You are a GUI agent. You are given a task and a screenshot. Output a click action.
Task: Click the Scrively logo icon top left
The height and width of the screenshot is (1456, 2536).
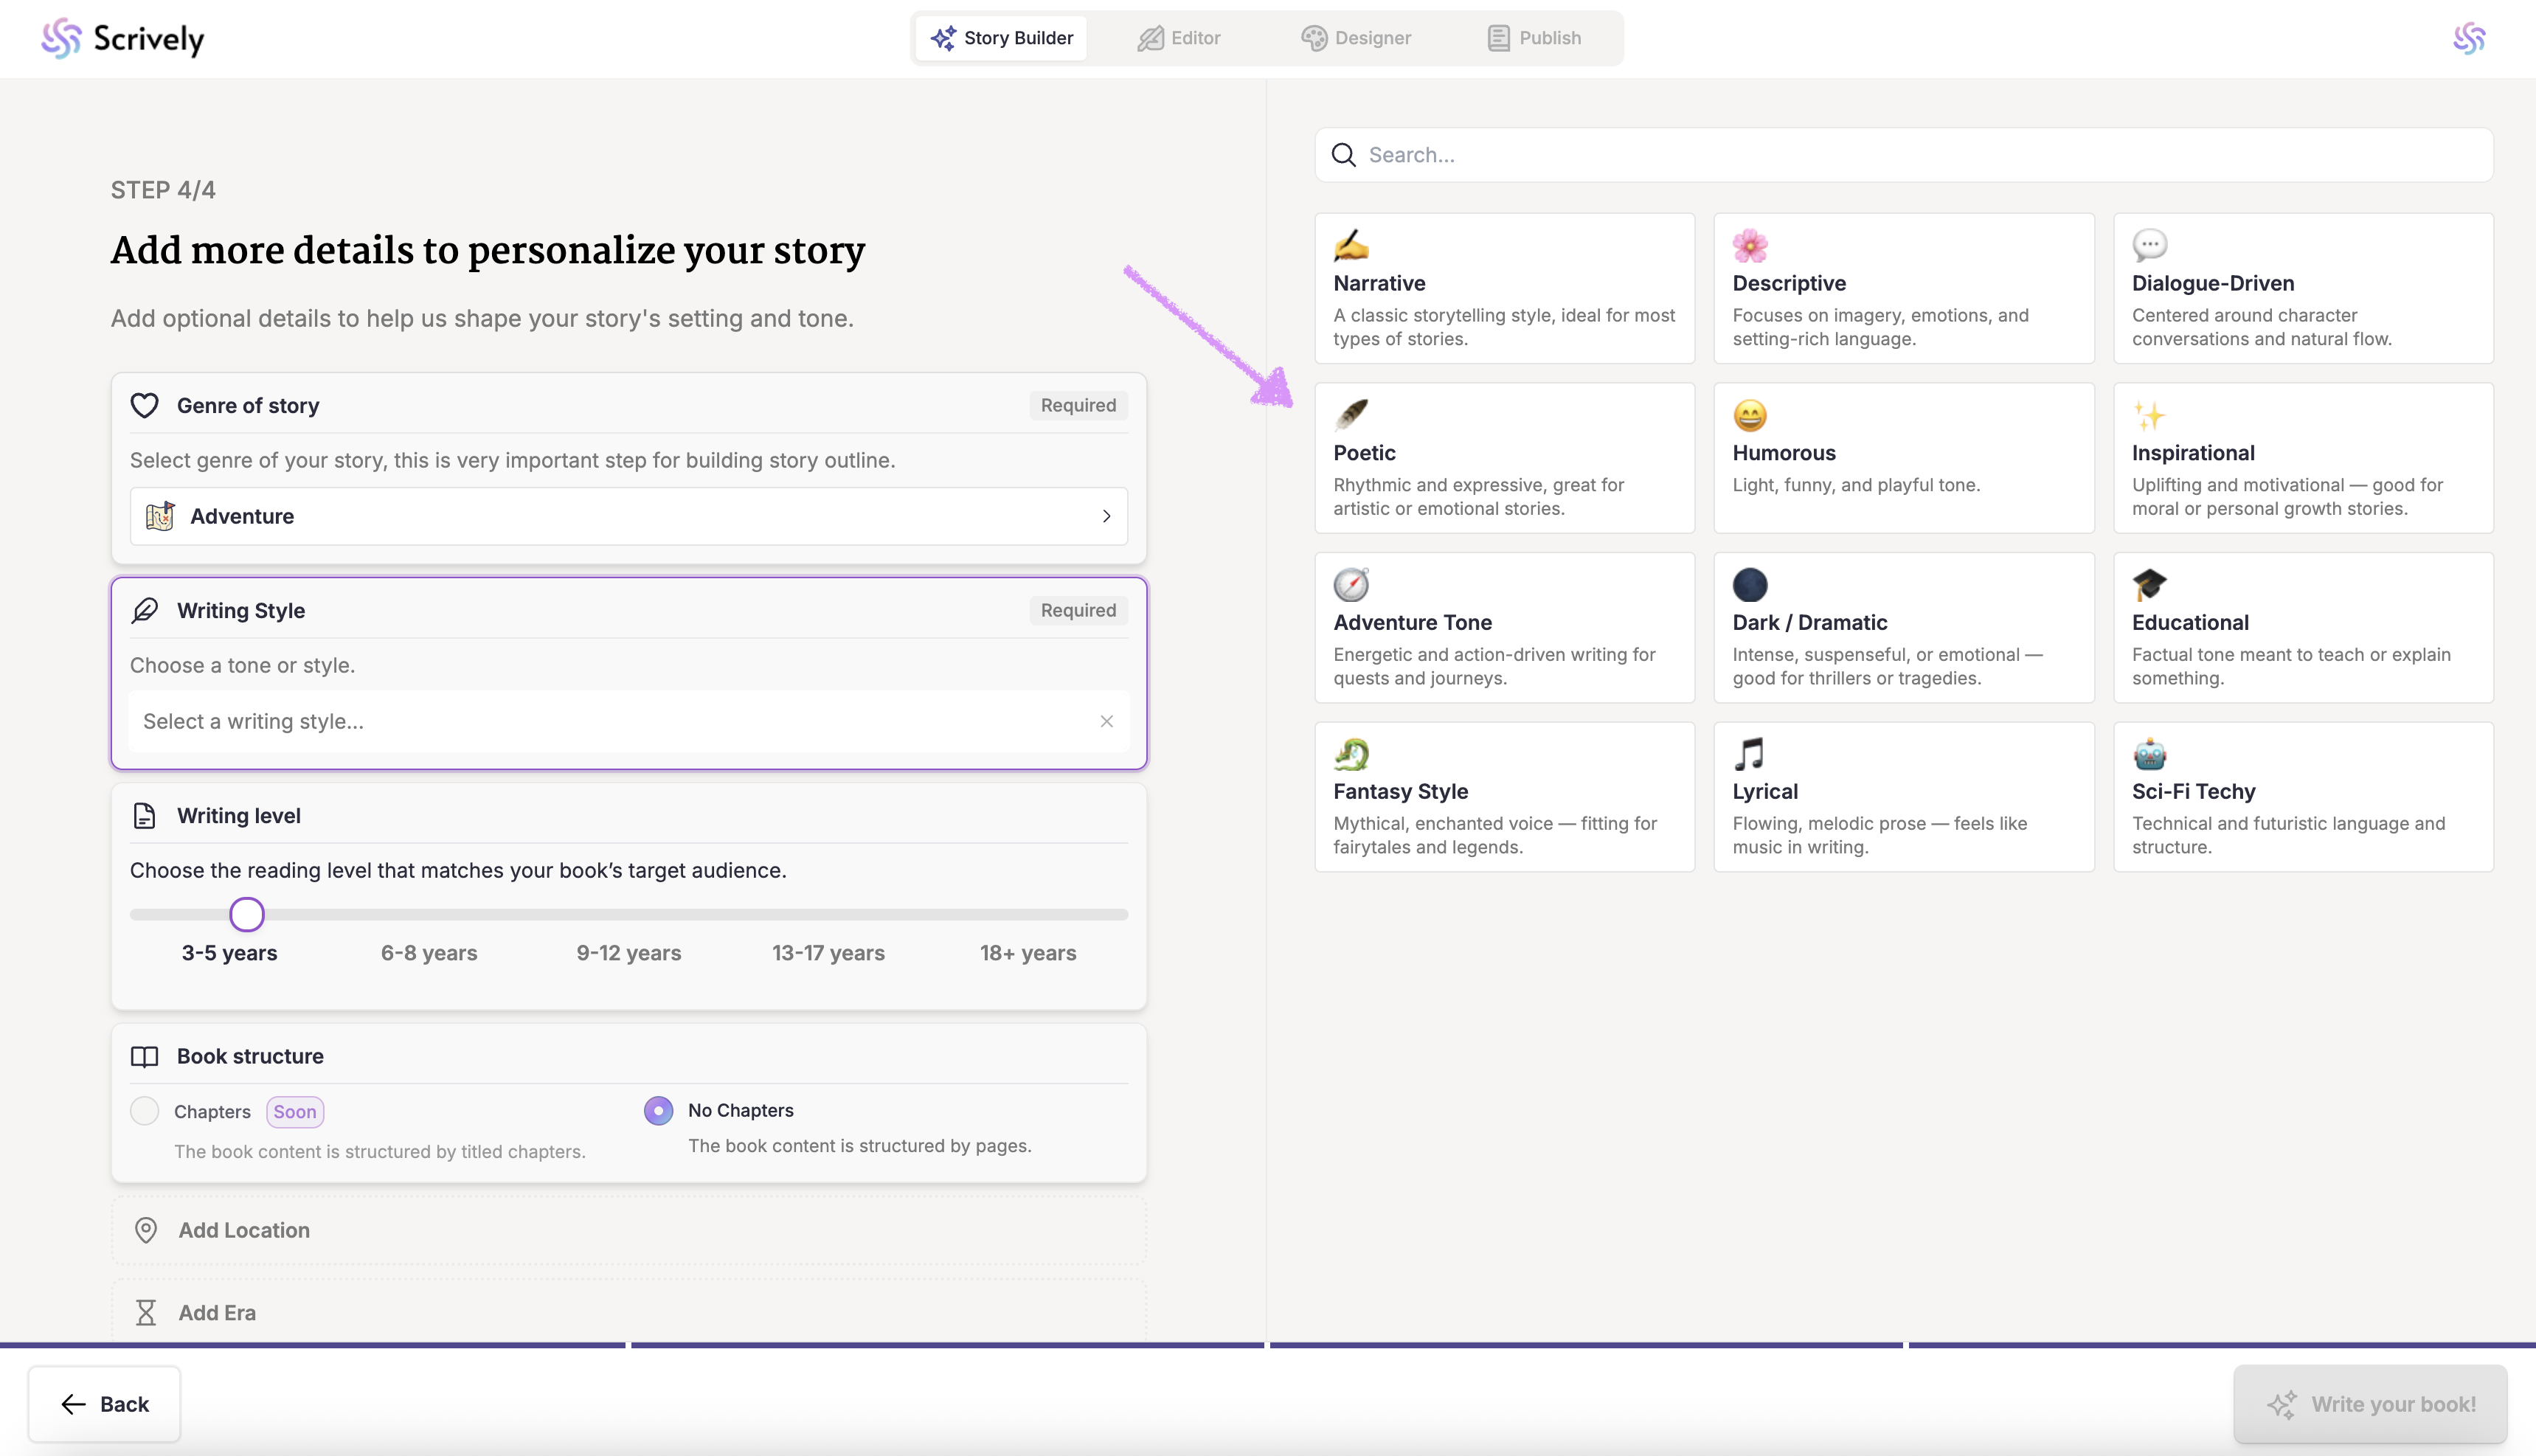click(x=61, y=38)
